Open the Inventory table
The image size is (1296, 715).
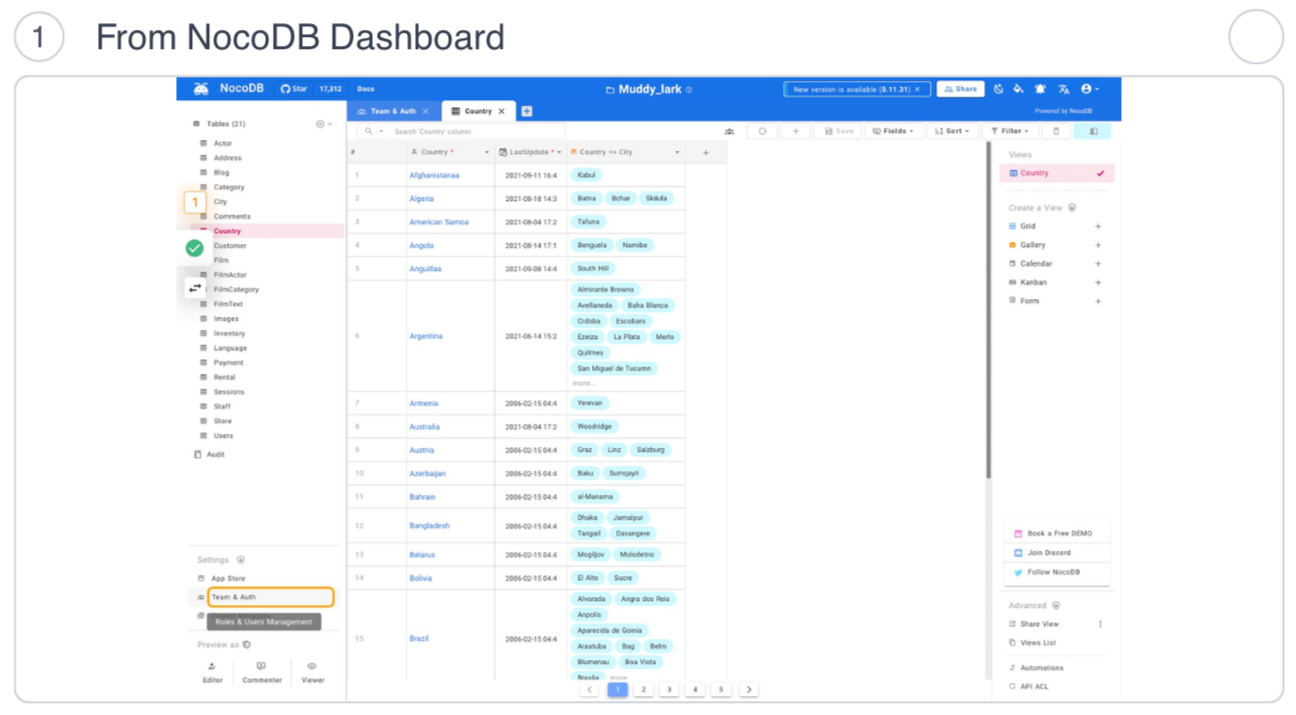click(x=229, y=333)
